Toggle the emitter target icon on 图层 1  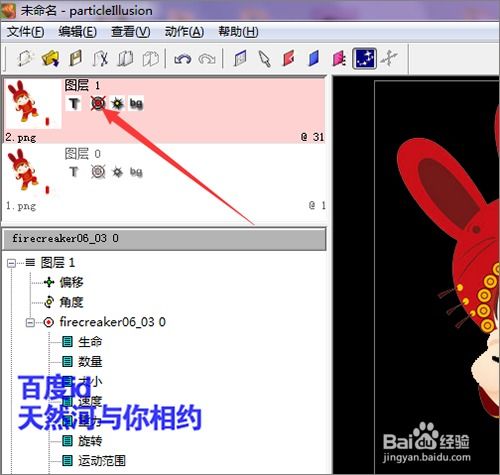(98, 103)
